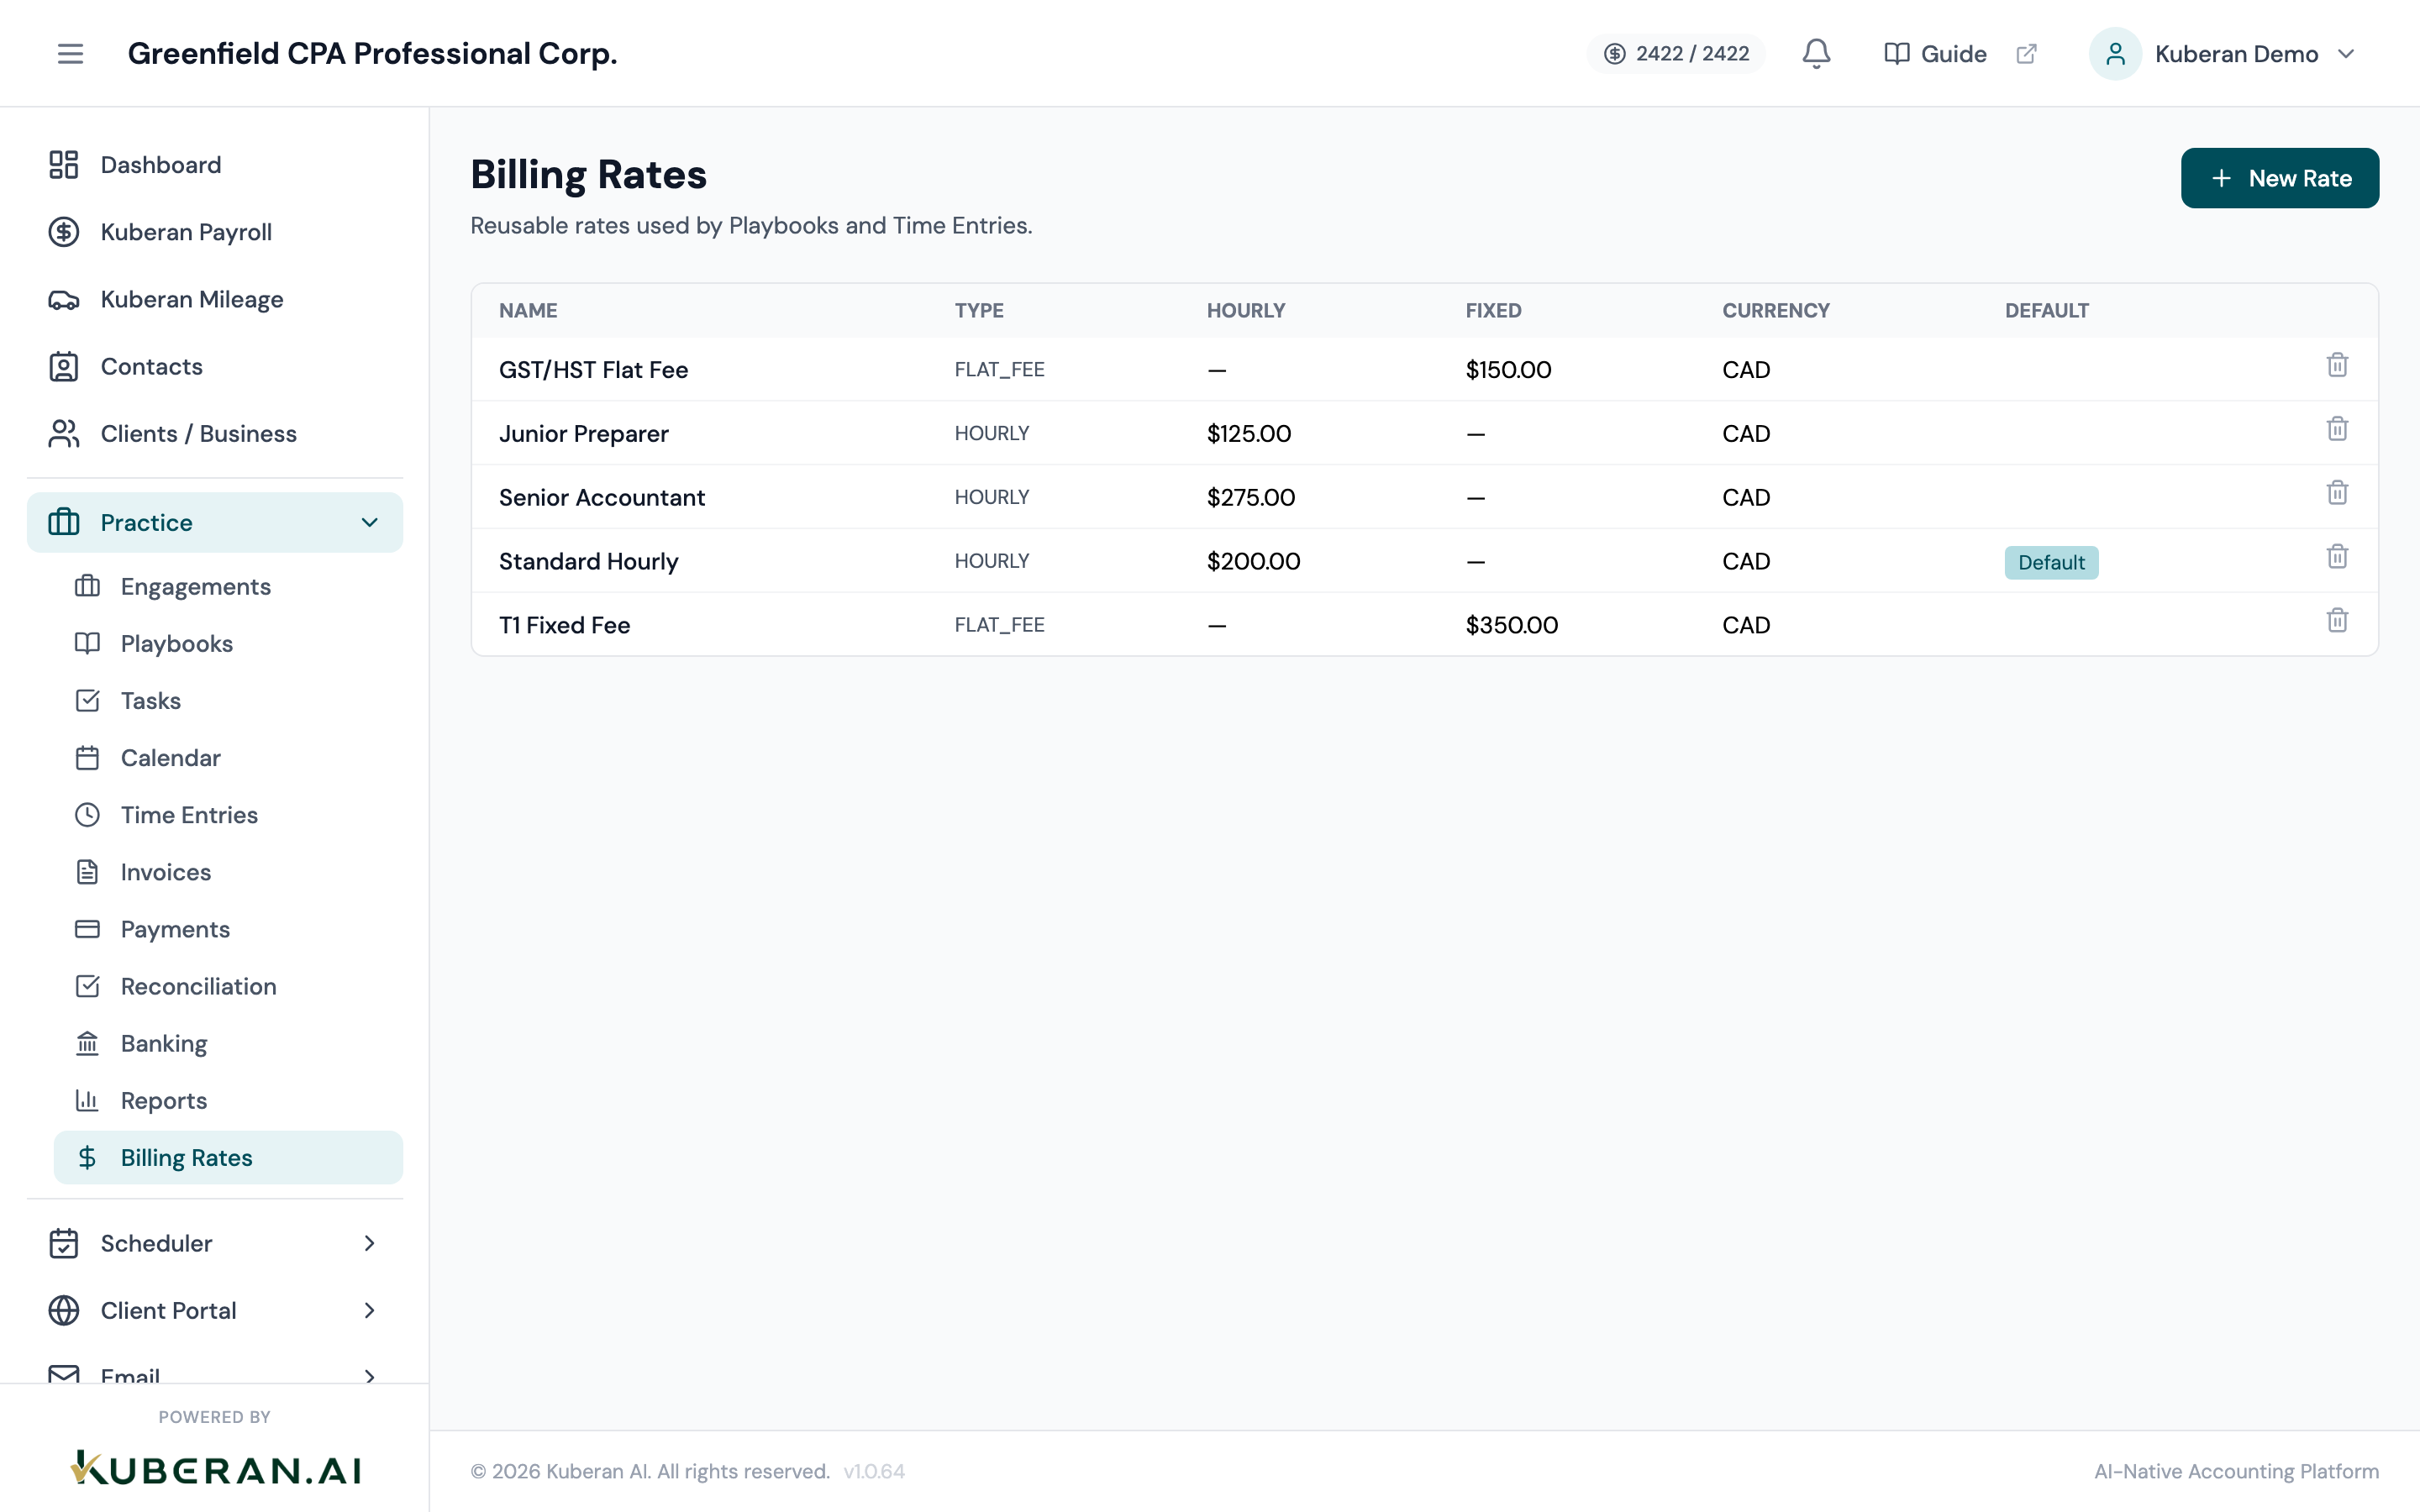Screen dimensions: 2420x1512
Task: Click the Scheduler calendar icon
Action: click(64, 1243)
